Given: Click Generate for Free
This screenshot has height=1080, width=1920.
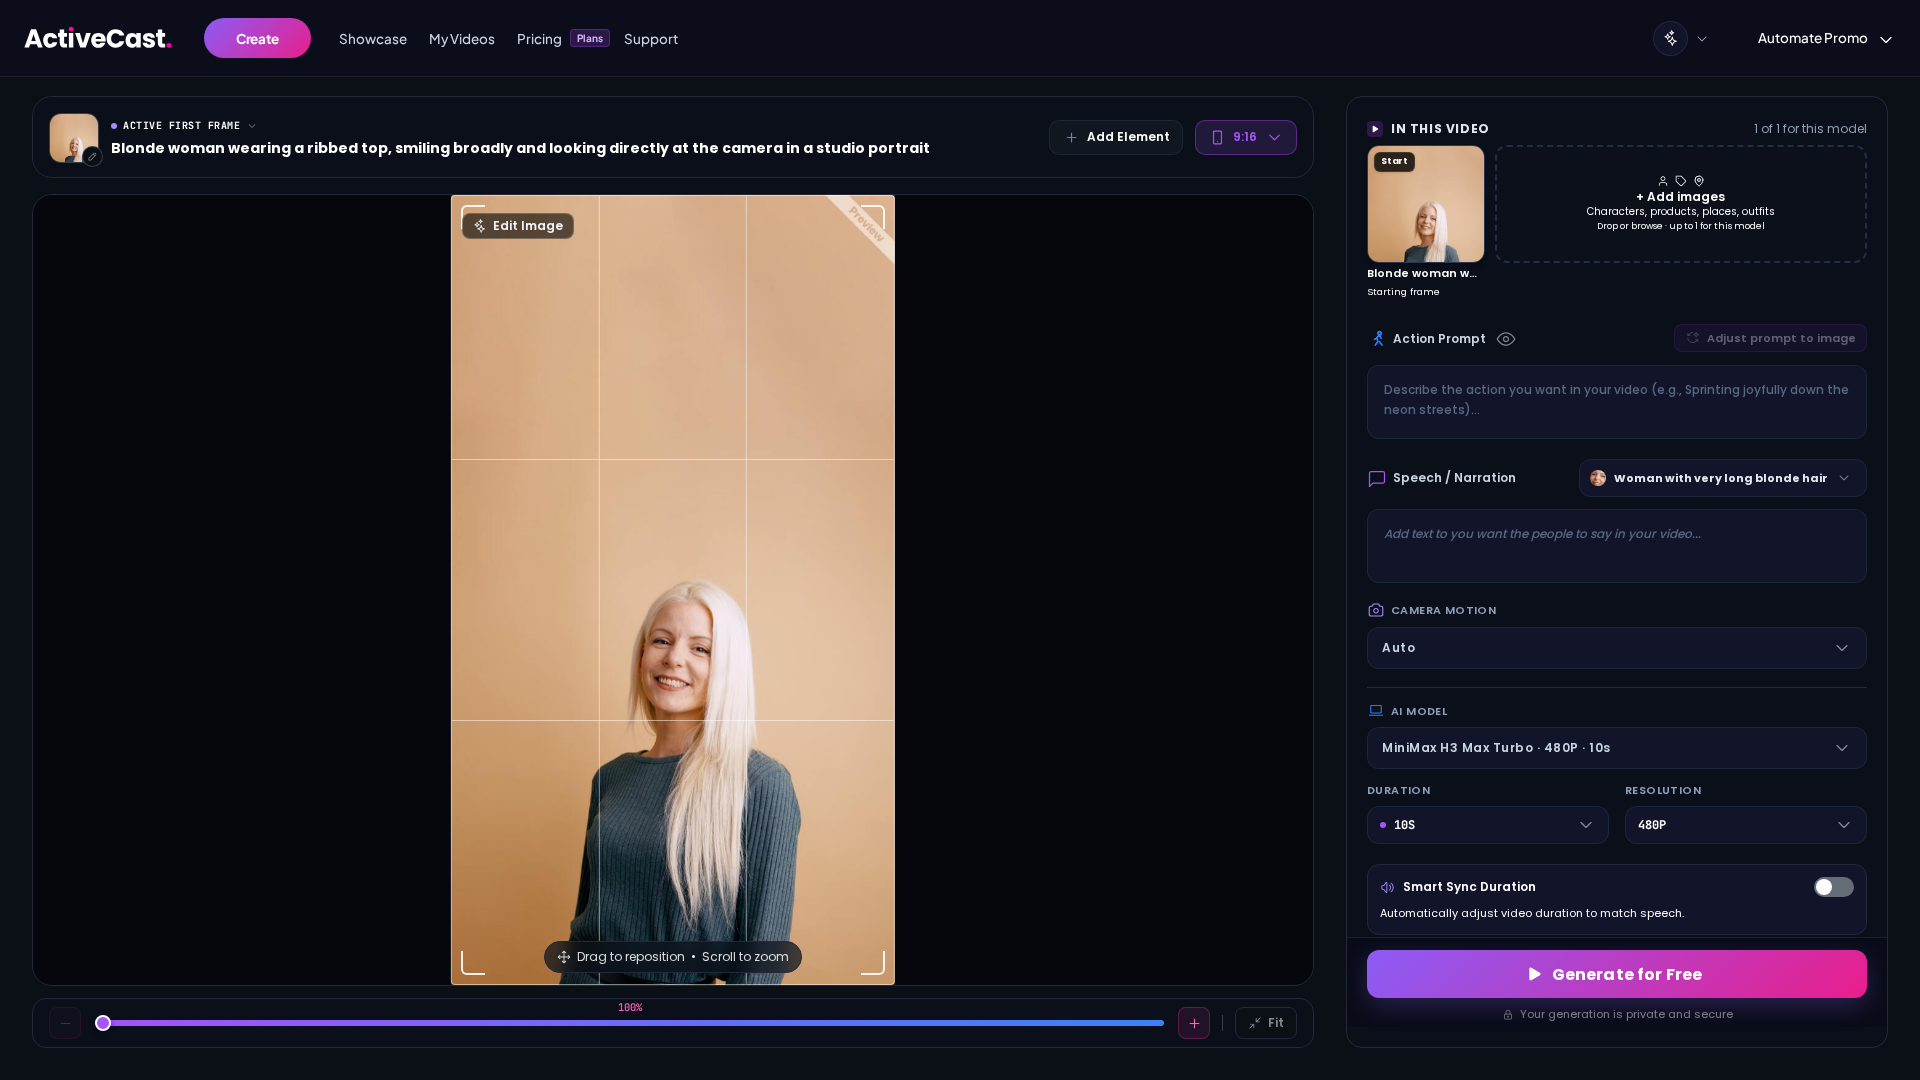Looking at the screenshot, I should [x=1617, y=974].
